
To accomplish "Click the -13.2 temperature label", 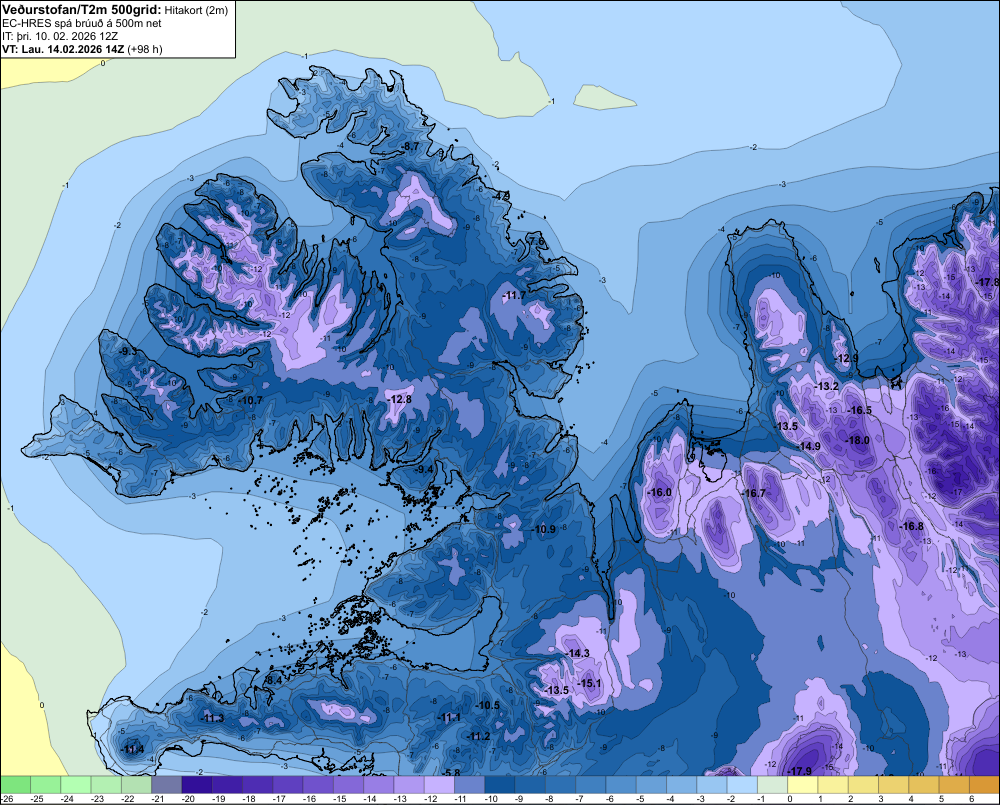I will (x=827, y=387).
